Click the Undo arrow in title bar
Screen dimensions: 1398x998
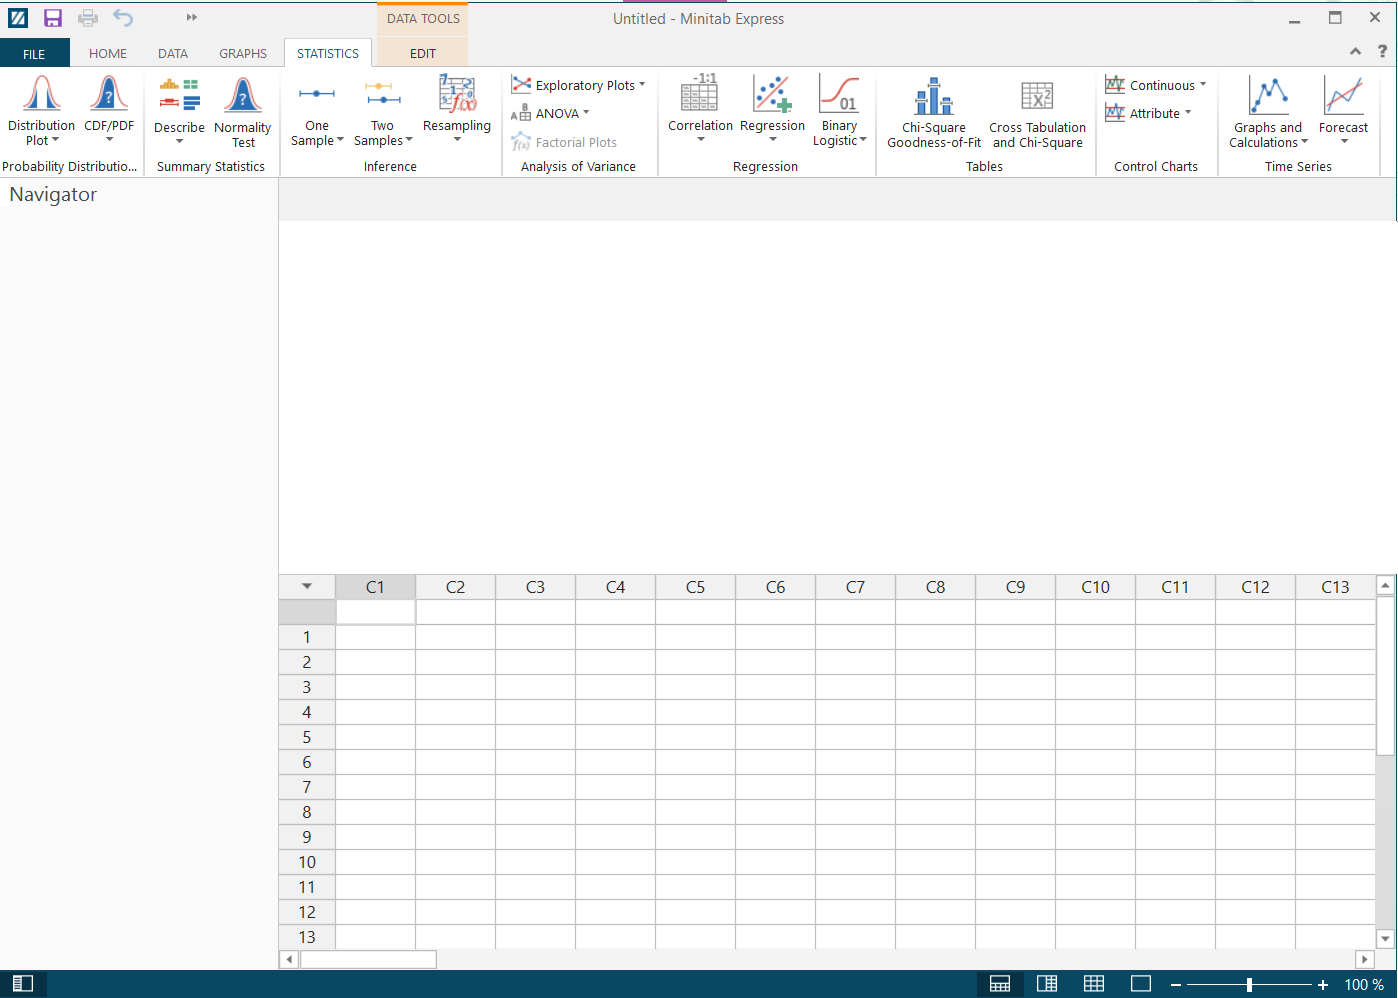pos(123,18)
